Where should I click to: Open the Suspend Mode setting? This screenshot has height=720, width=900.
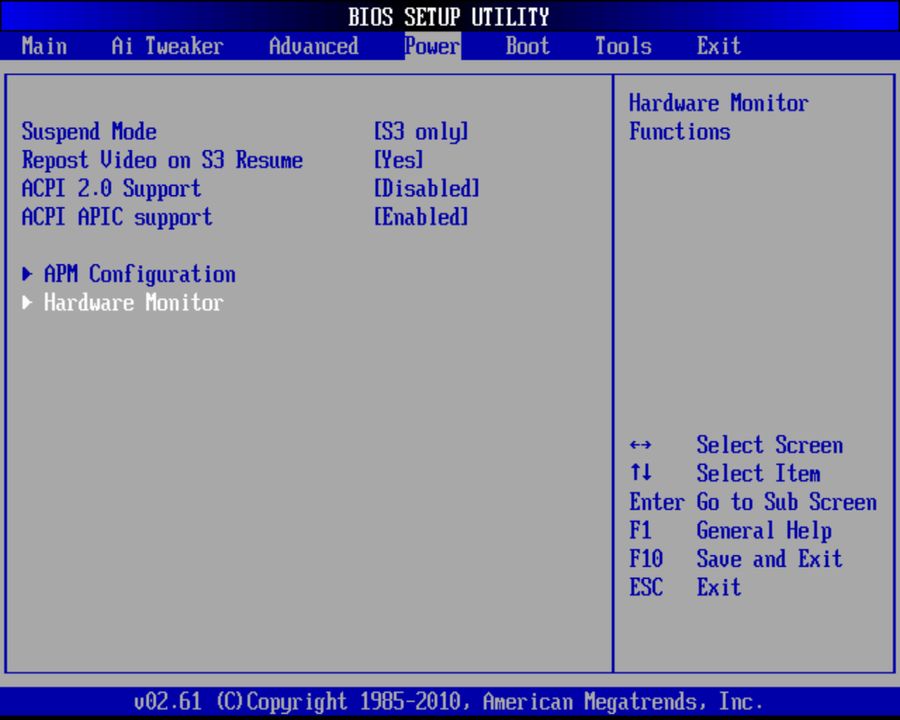(x=89, y=131)
